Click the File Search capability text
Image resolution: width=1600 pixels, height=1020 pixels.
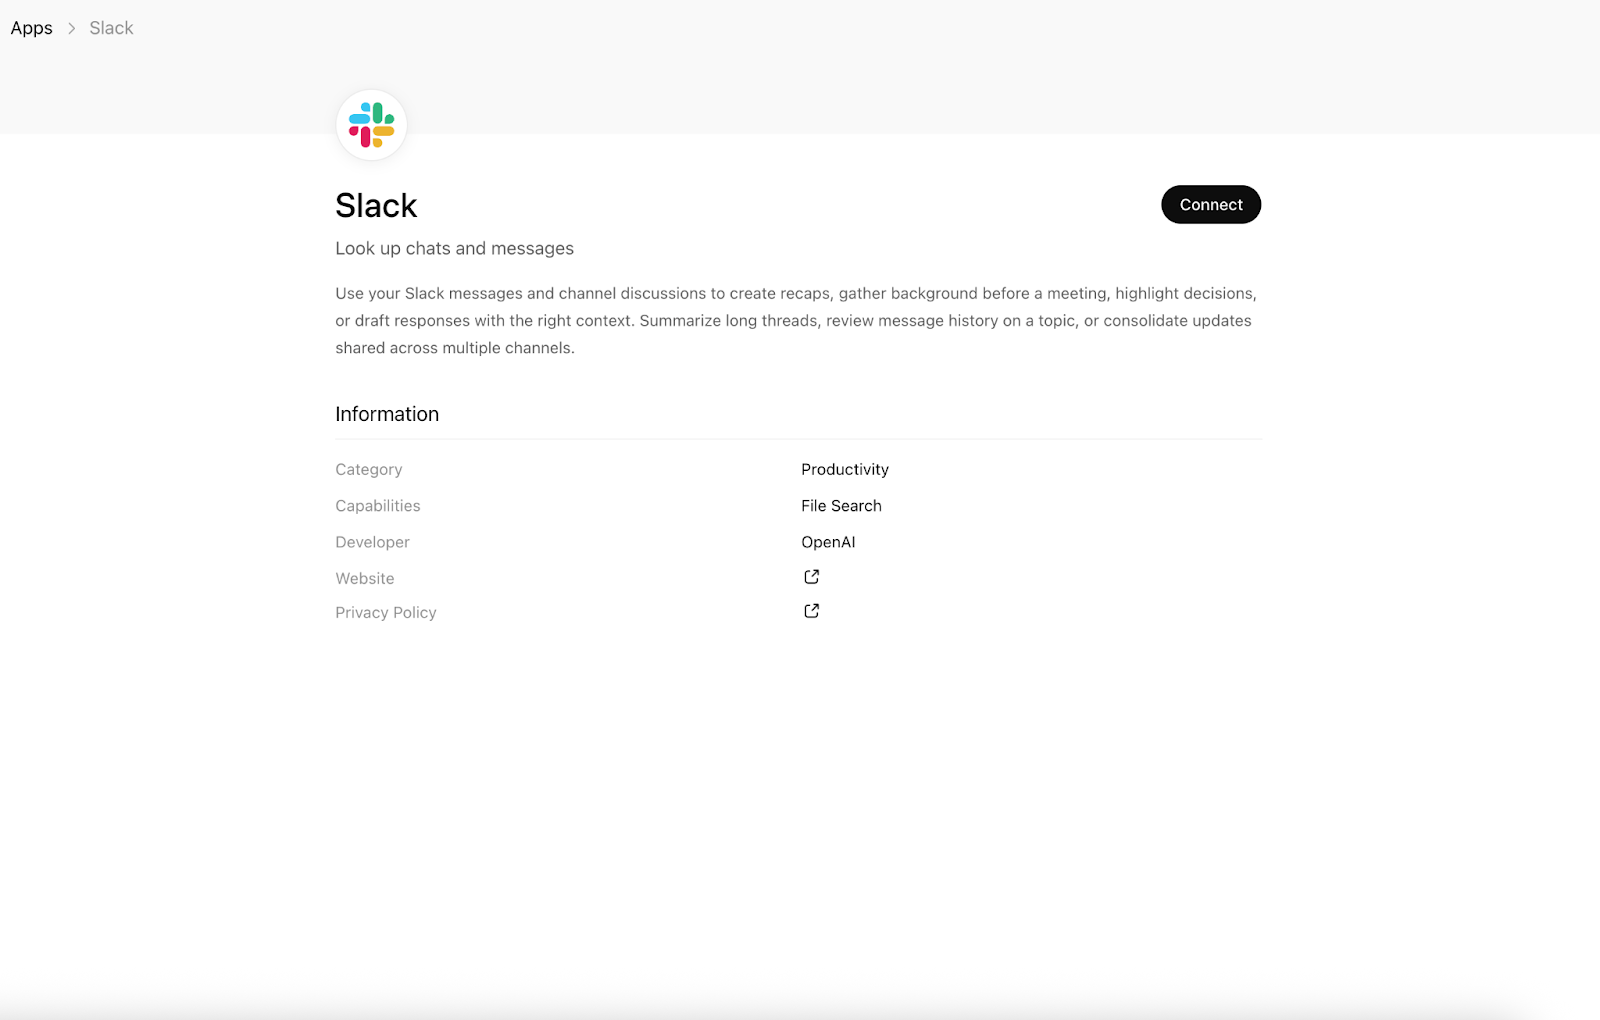(841, 505)
